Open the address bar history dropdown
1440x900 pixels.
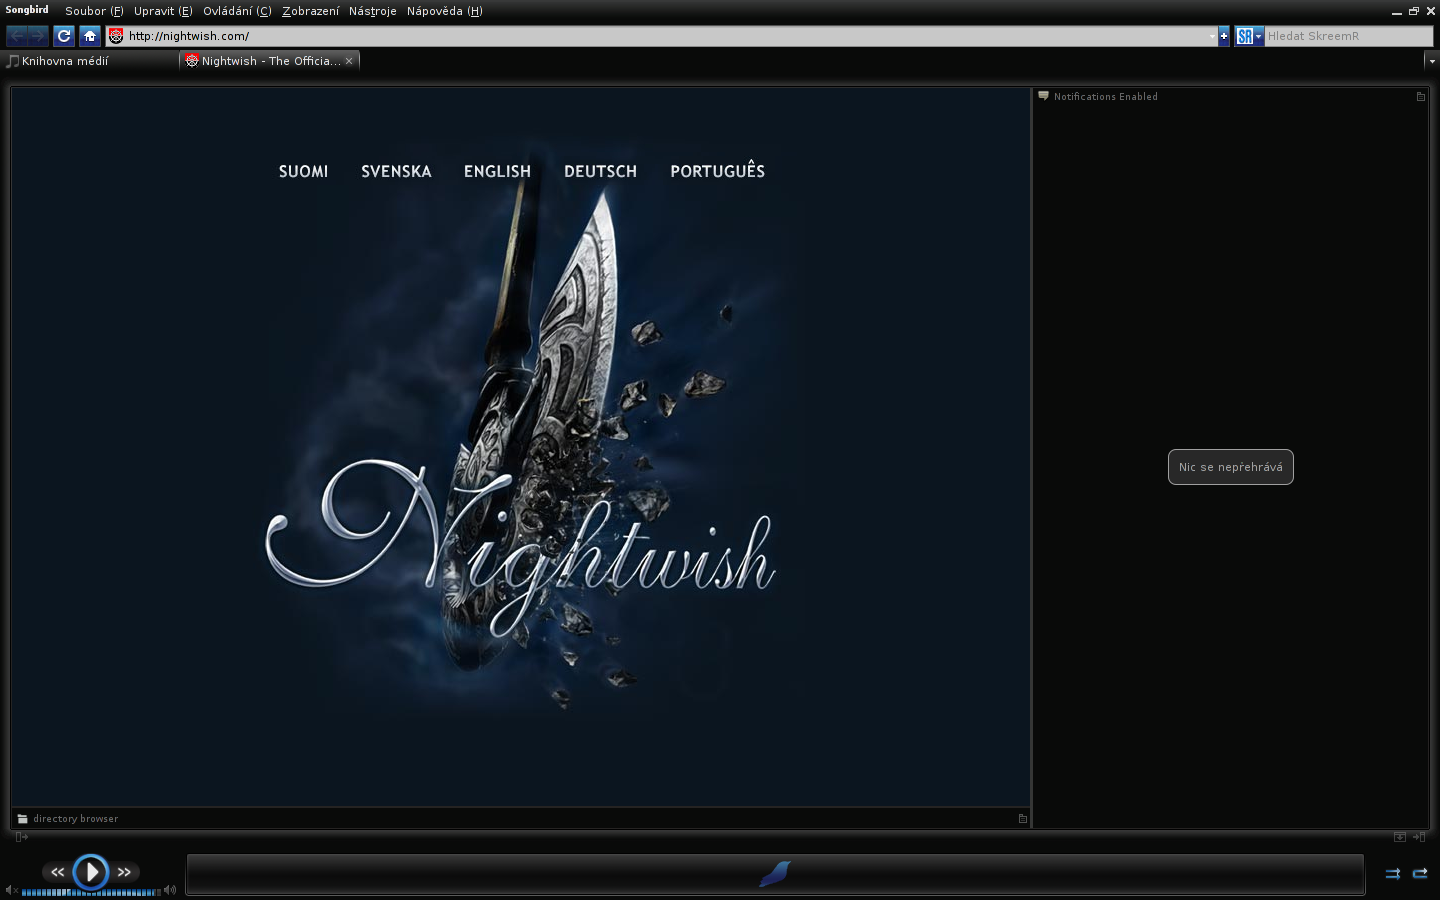point(1212,36)
